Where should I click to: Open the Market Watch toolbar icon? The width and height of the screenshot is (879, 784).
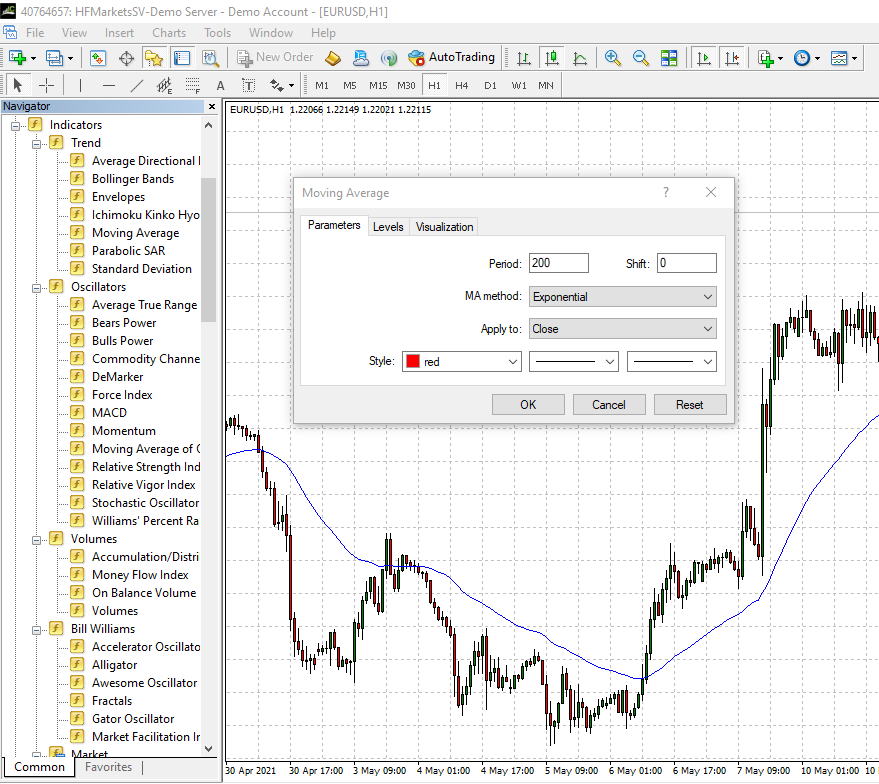pyautogui.click(x=98, y=58)
